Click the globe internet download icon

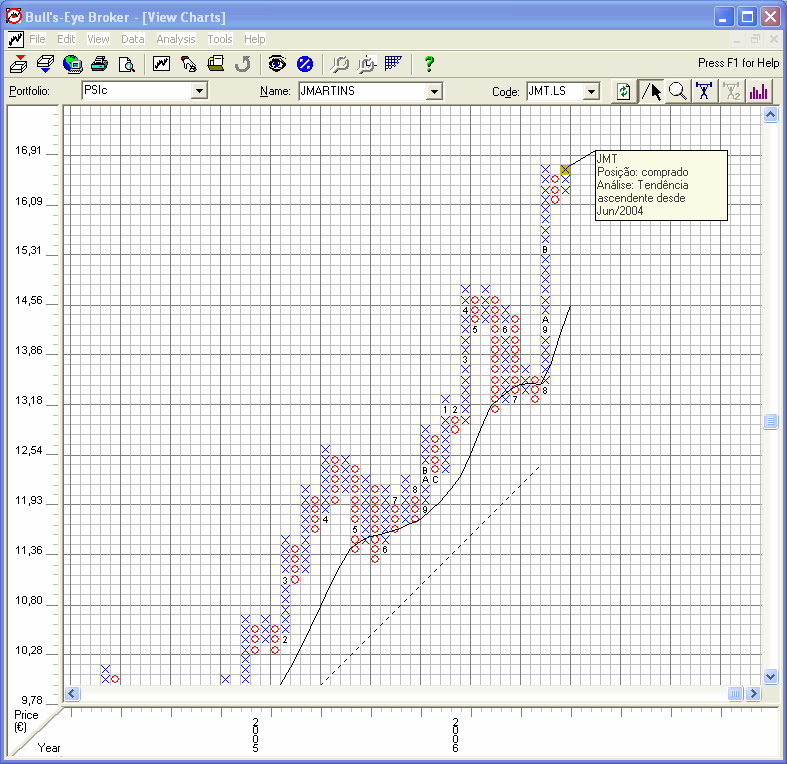point(72,64)
